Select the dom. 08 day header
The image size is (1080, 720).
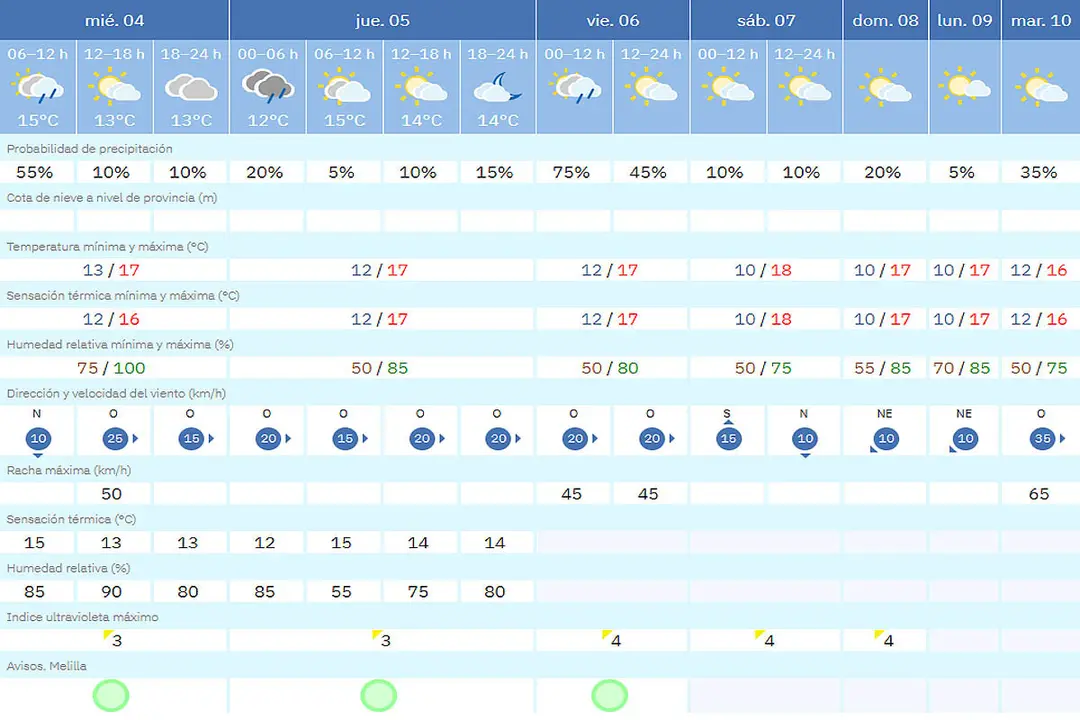[x=886, y=20]
